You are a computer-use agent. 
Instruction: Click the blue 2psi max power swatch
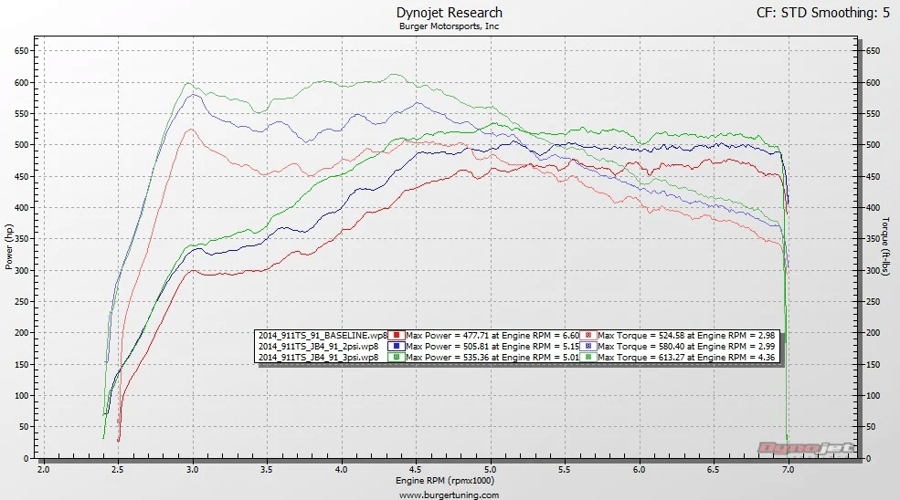[x=397, y=346]
